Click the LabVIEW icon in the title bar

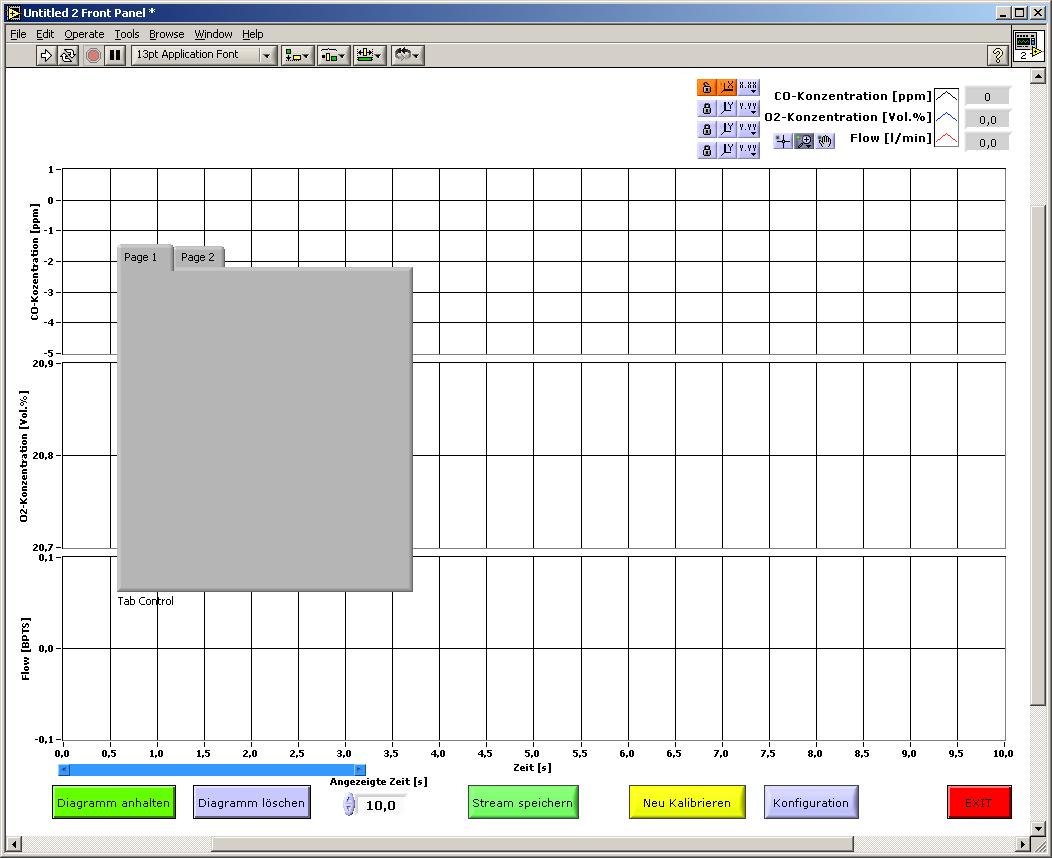pyautogui.click(x=12, y=12)
